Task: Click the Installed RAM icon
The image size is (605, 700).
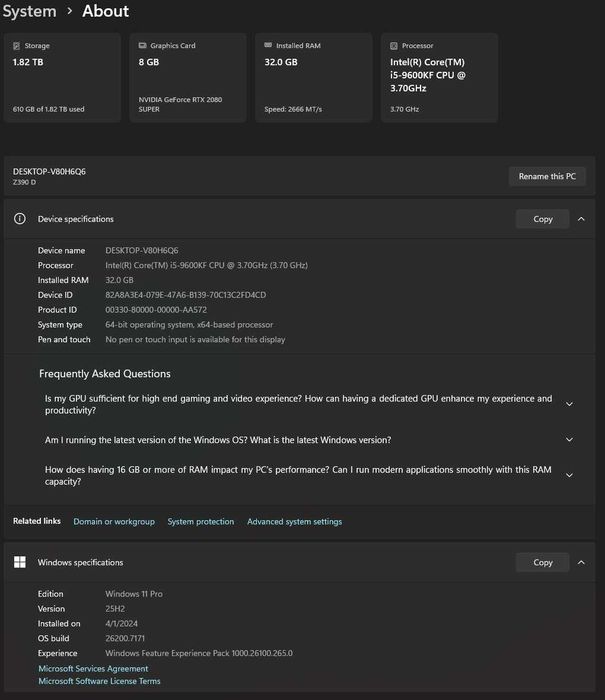Action: coord(268,45)
